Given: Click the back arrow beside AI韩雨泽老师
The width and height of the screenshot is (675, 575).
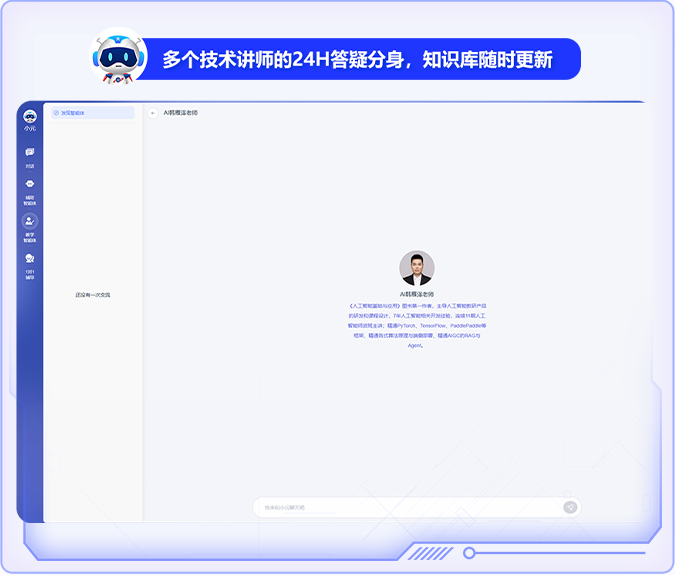Looking at the screenshot, I should (153, 113).
